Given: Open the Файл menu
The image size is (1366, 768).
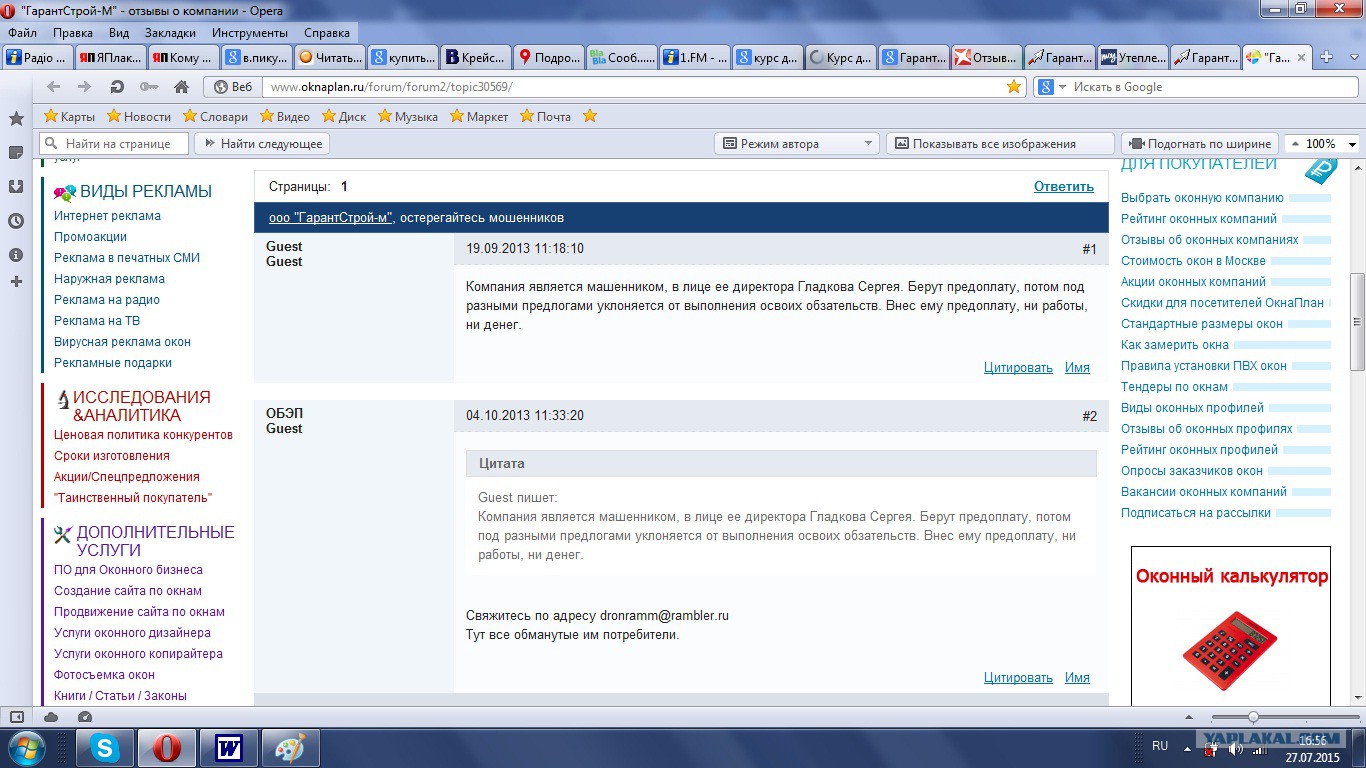Looking at the screenshot, I should pos(22,33).
